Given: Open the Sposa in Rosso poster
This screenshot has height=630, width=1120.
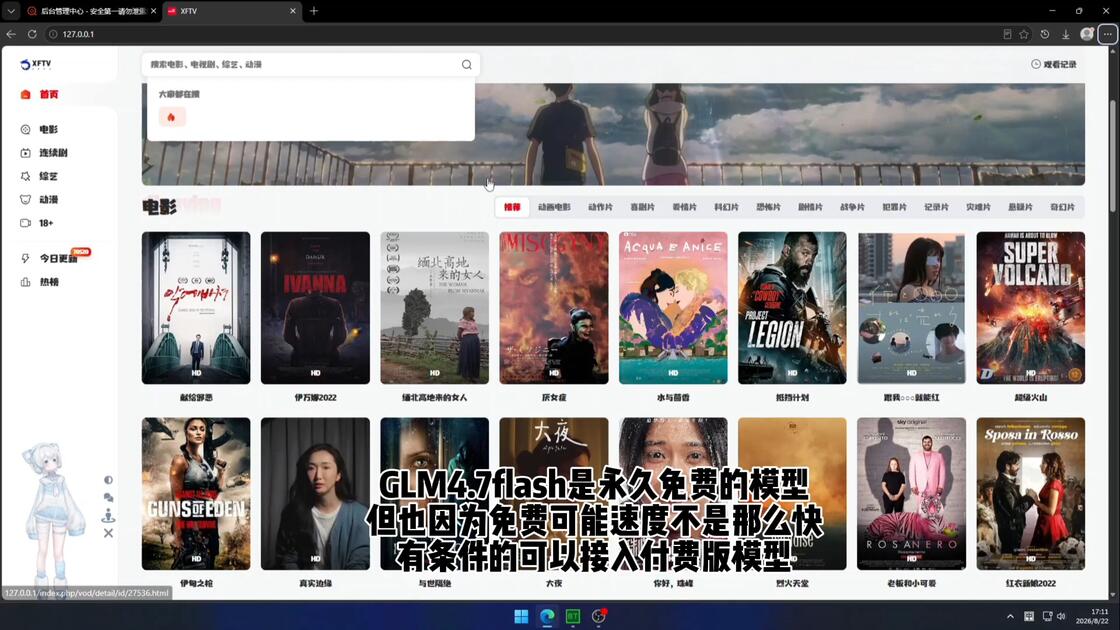Looking at the screenshot, I should (x=1031, y=494).
